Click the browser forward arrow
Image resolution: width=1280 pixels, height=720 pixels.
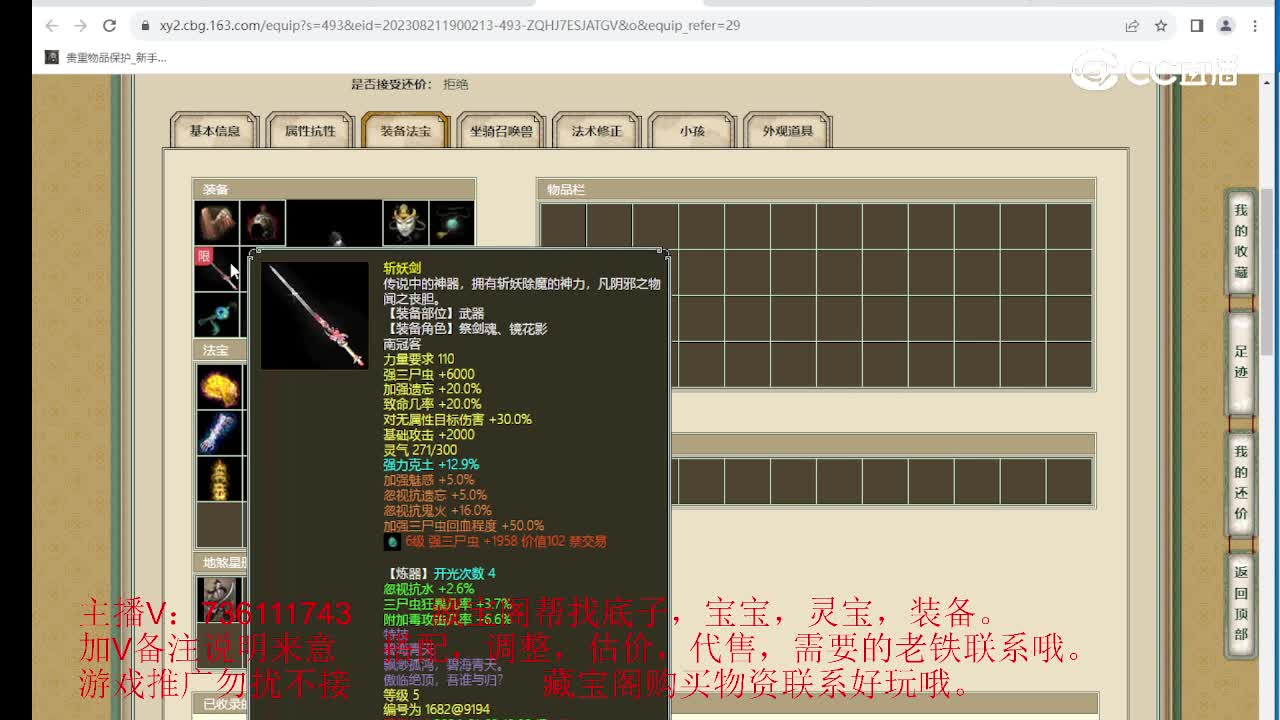click(x=80, y=26)
